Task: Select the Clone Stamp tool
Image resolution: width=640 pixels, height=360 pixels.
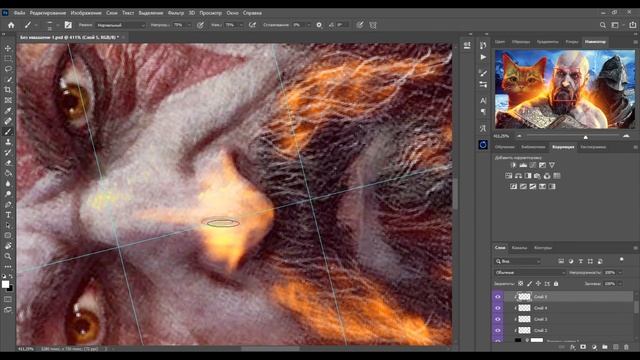Action: coord(8,142)
